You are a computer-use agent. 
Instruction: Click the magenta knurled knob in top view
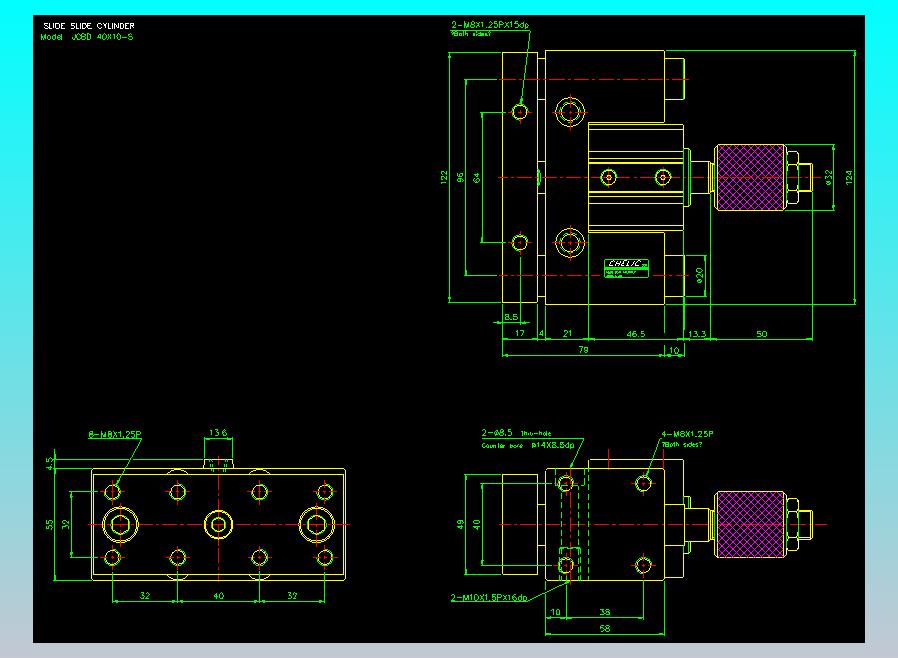click(750, 177)
